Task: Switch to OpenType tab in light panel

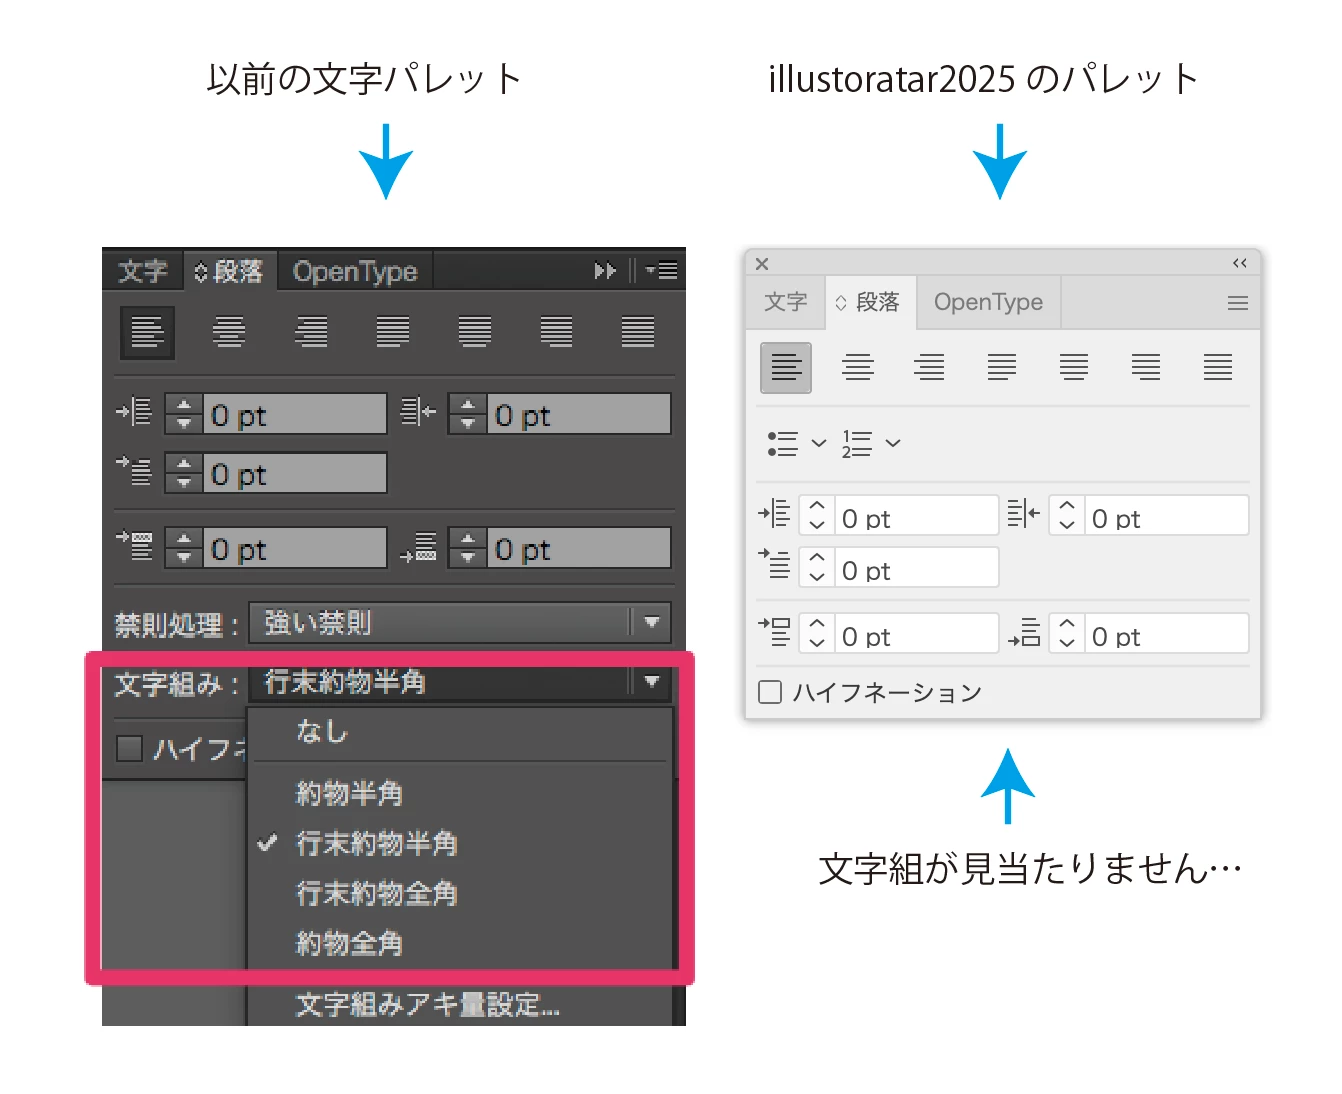Action: click(x=988, y=302)
